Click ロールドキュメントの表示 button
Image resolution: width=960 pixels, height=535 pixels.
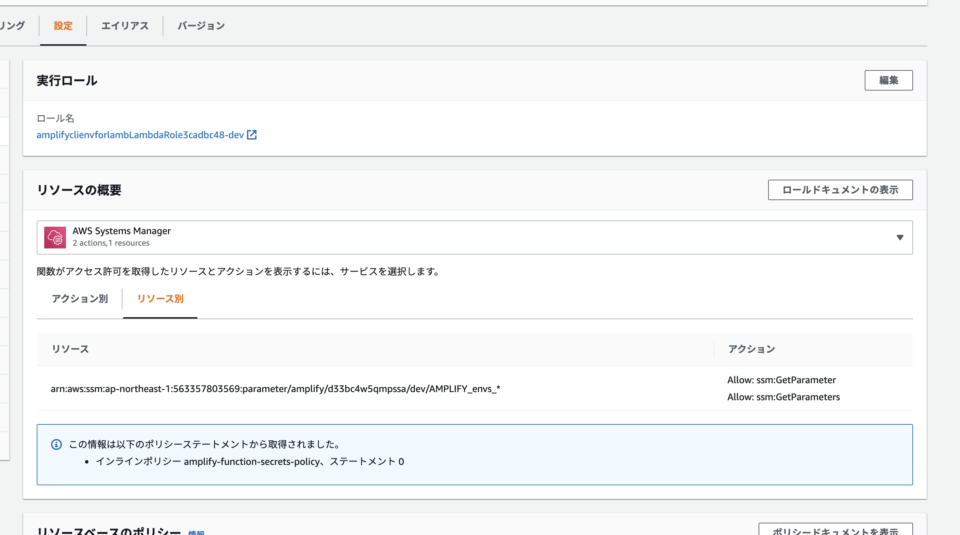[840, 190]
